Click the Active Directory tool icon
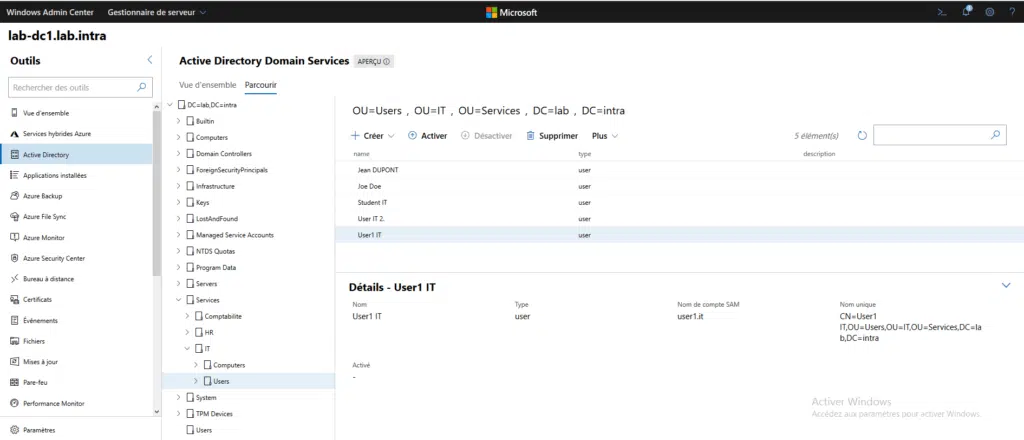Image resolution: width=1024 pixels, height=440 pixels. [x=14, y=155]
